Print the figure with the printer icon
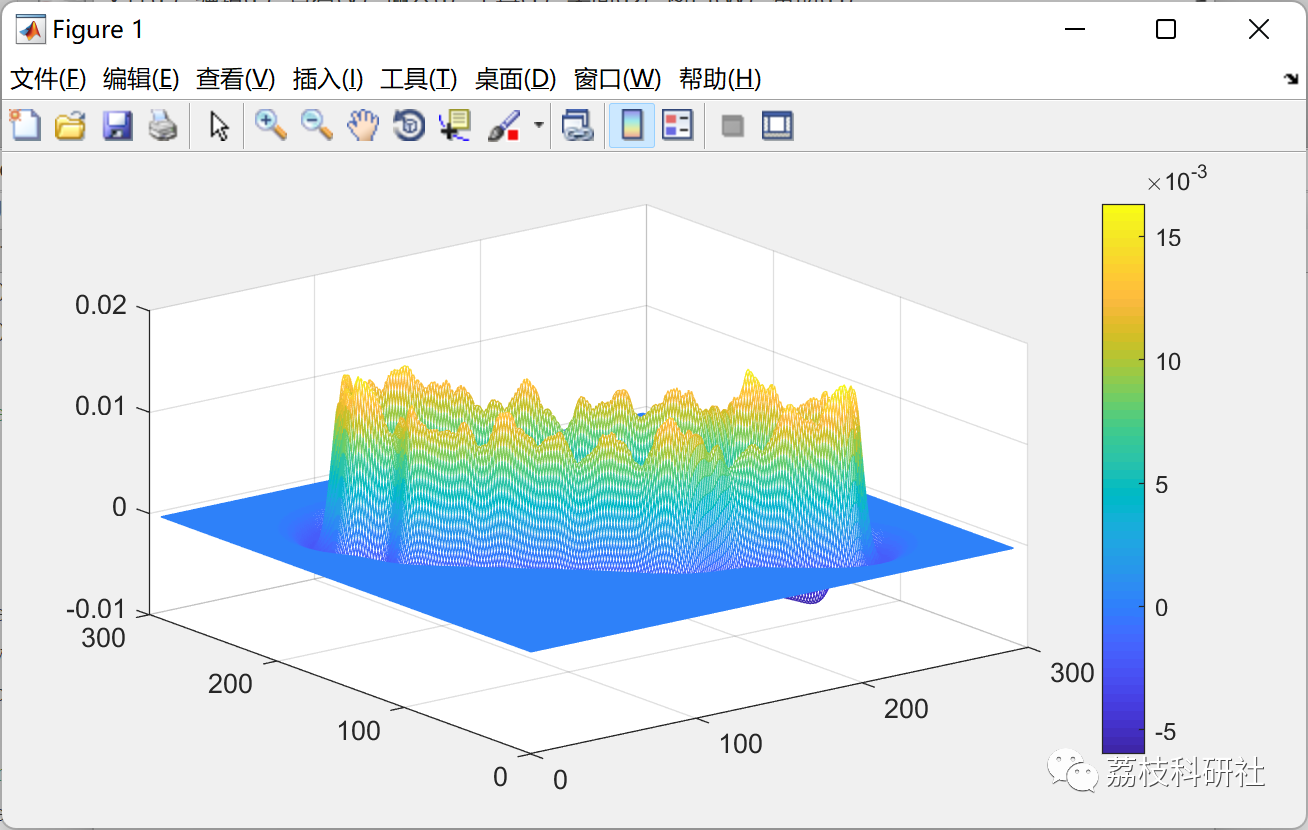Viewport: 1308px width, 830px height. pos(163,126)
